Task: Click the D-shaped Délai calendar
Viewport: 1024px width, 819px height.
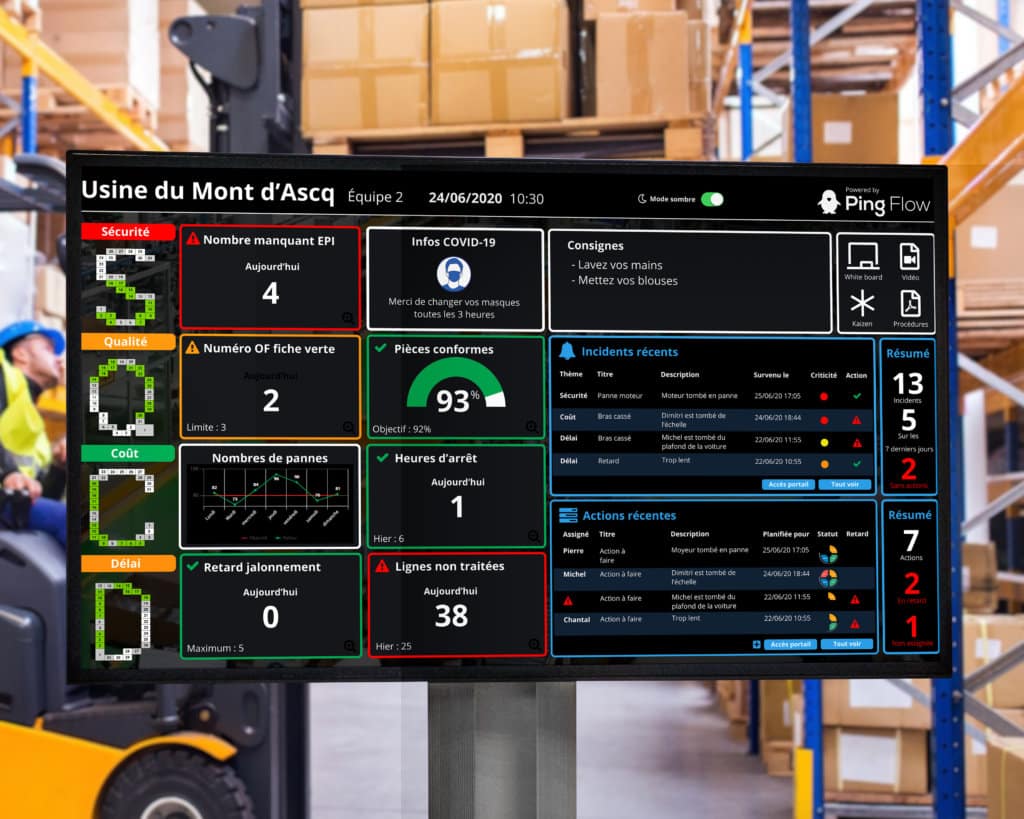Action: tap(123, 620)
